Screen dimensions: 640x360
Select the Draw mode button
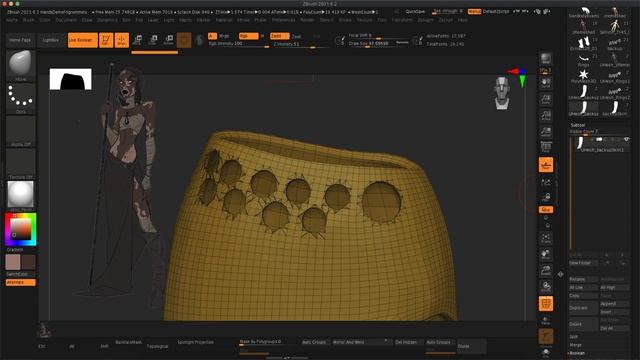coord(122,40)
